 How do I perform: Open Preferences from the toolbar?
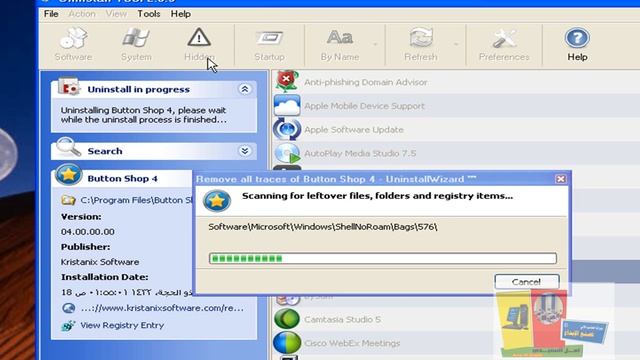pyautogui.click(x=504, y=44)
